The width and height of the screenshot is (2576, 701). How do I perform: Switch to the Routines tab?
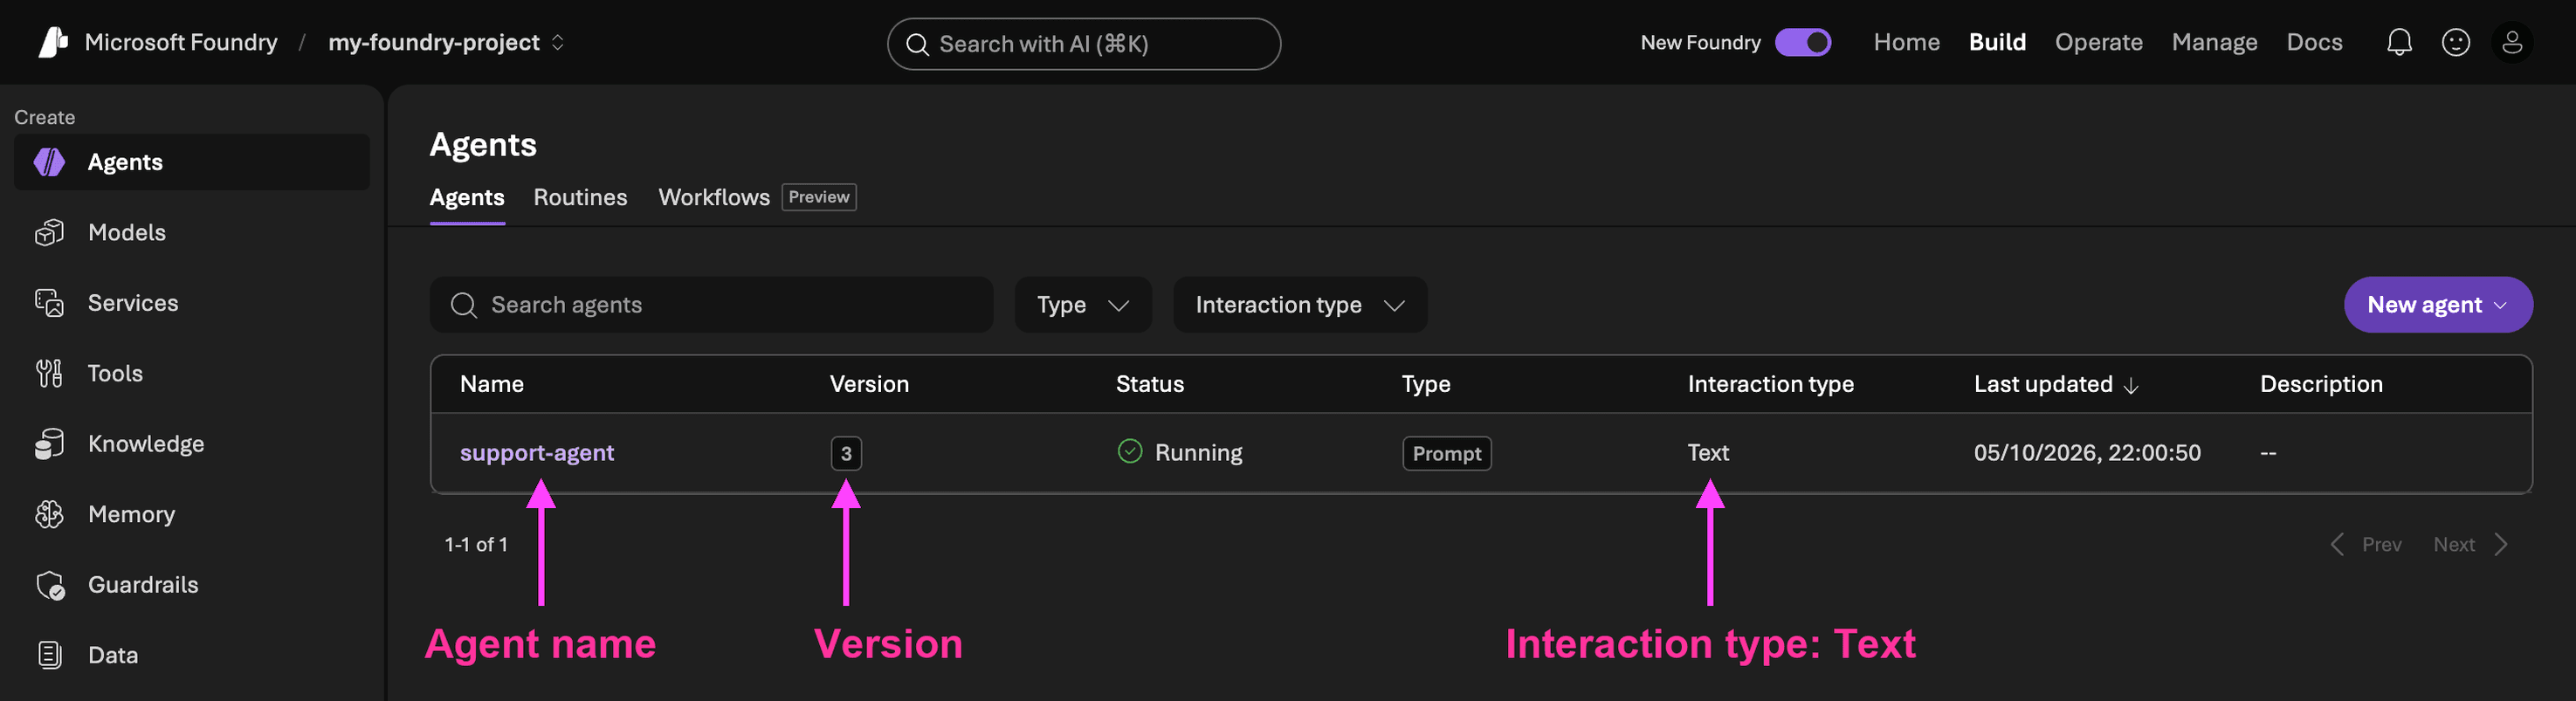click(580, 197)
